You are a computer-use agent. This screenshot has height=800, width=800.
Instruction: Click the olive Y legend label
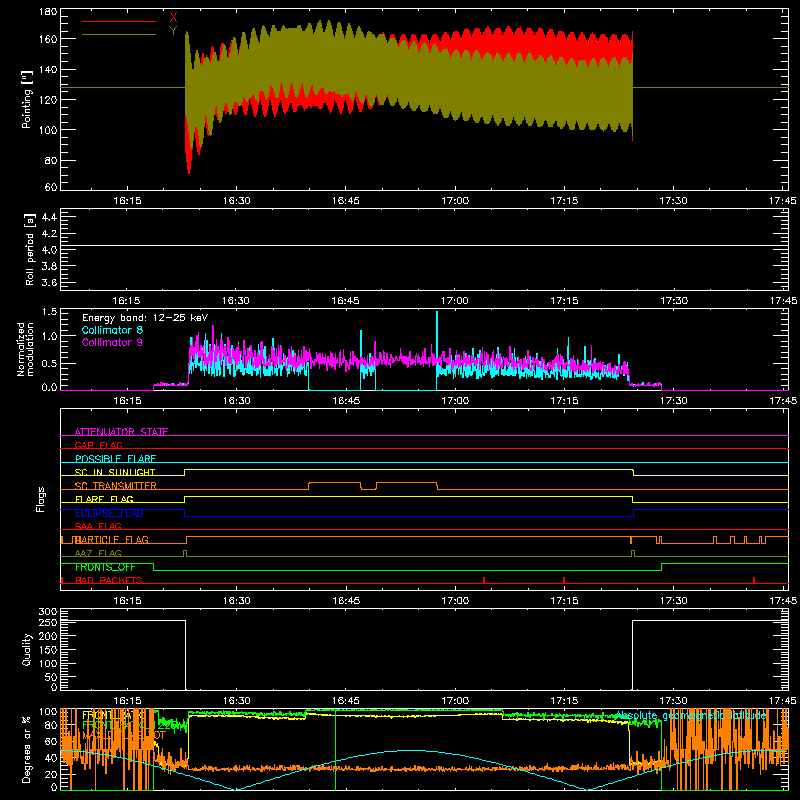pos(173,31)
